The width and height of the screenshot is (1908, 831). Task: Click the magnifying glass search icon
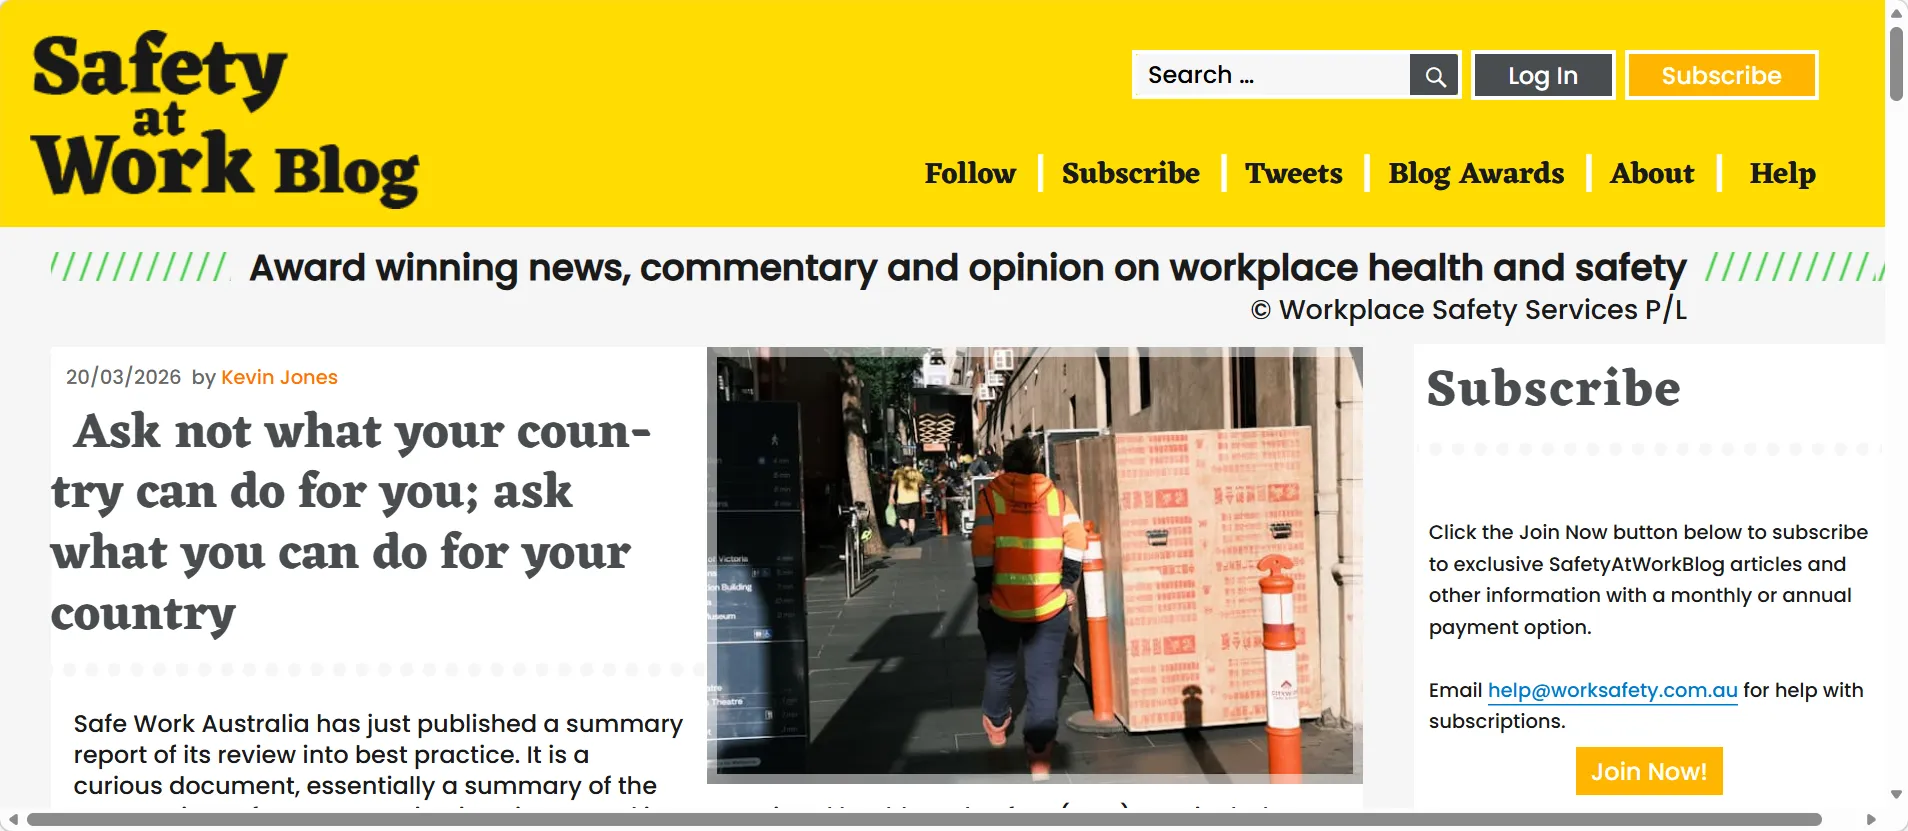pyautogui.click(x=1434, y=76)
